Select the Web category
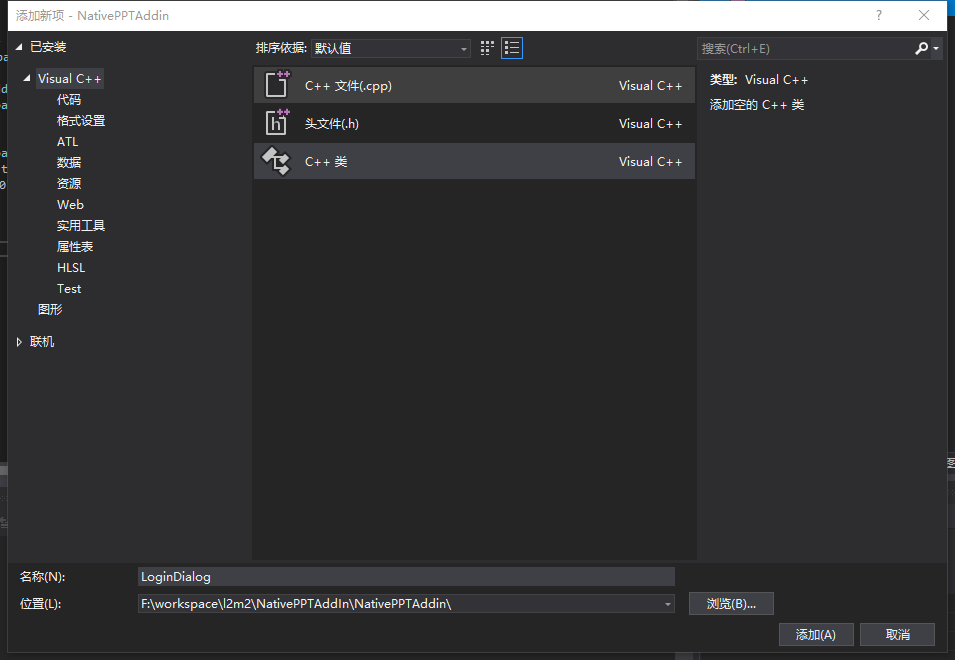 pos(70,205)
